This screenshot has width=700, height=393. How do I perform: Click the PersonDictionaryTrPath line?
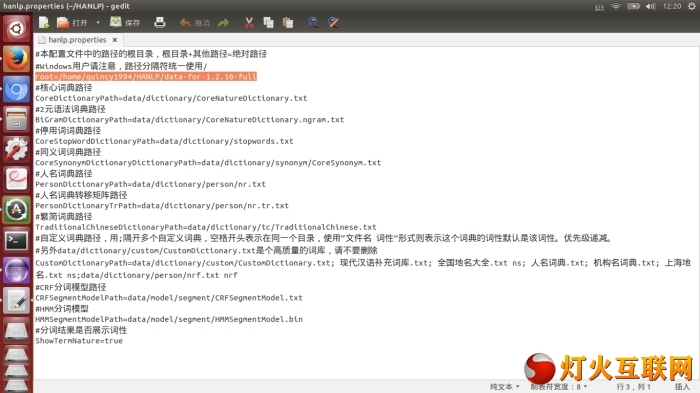pyautogui.click(x=162, y=205)
